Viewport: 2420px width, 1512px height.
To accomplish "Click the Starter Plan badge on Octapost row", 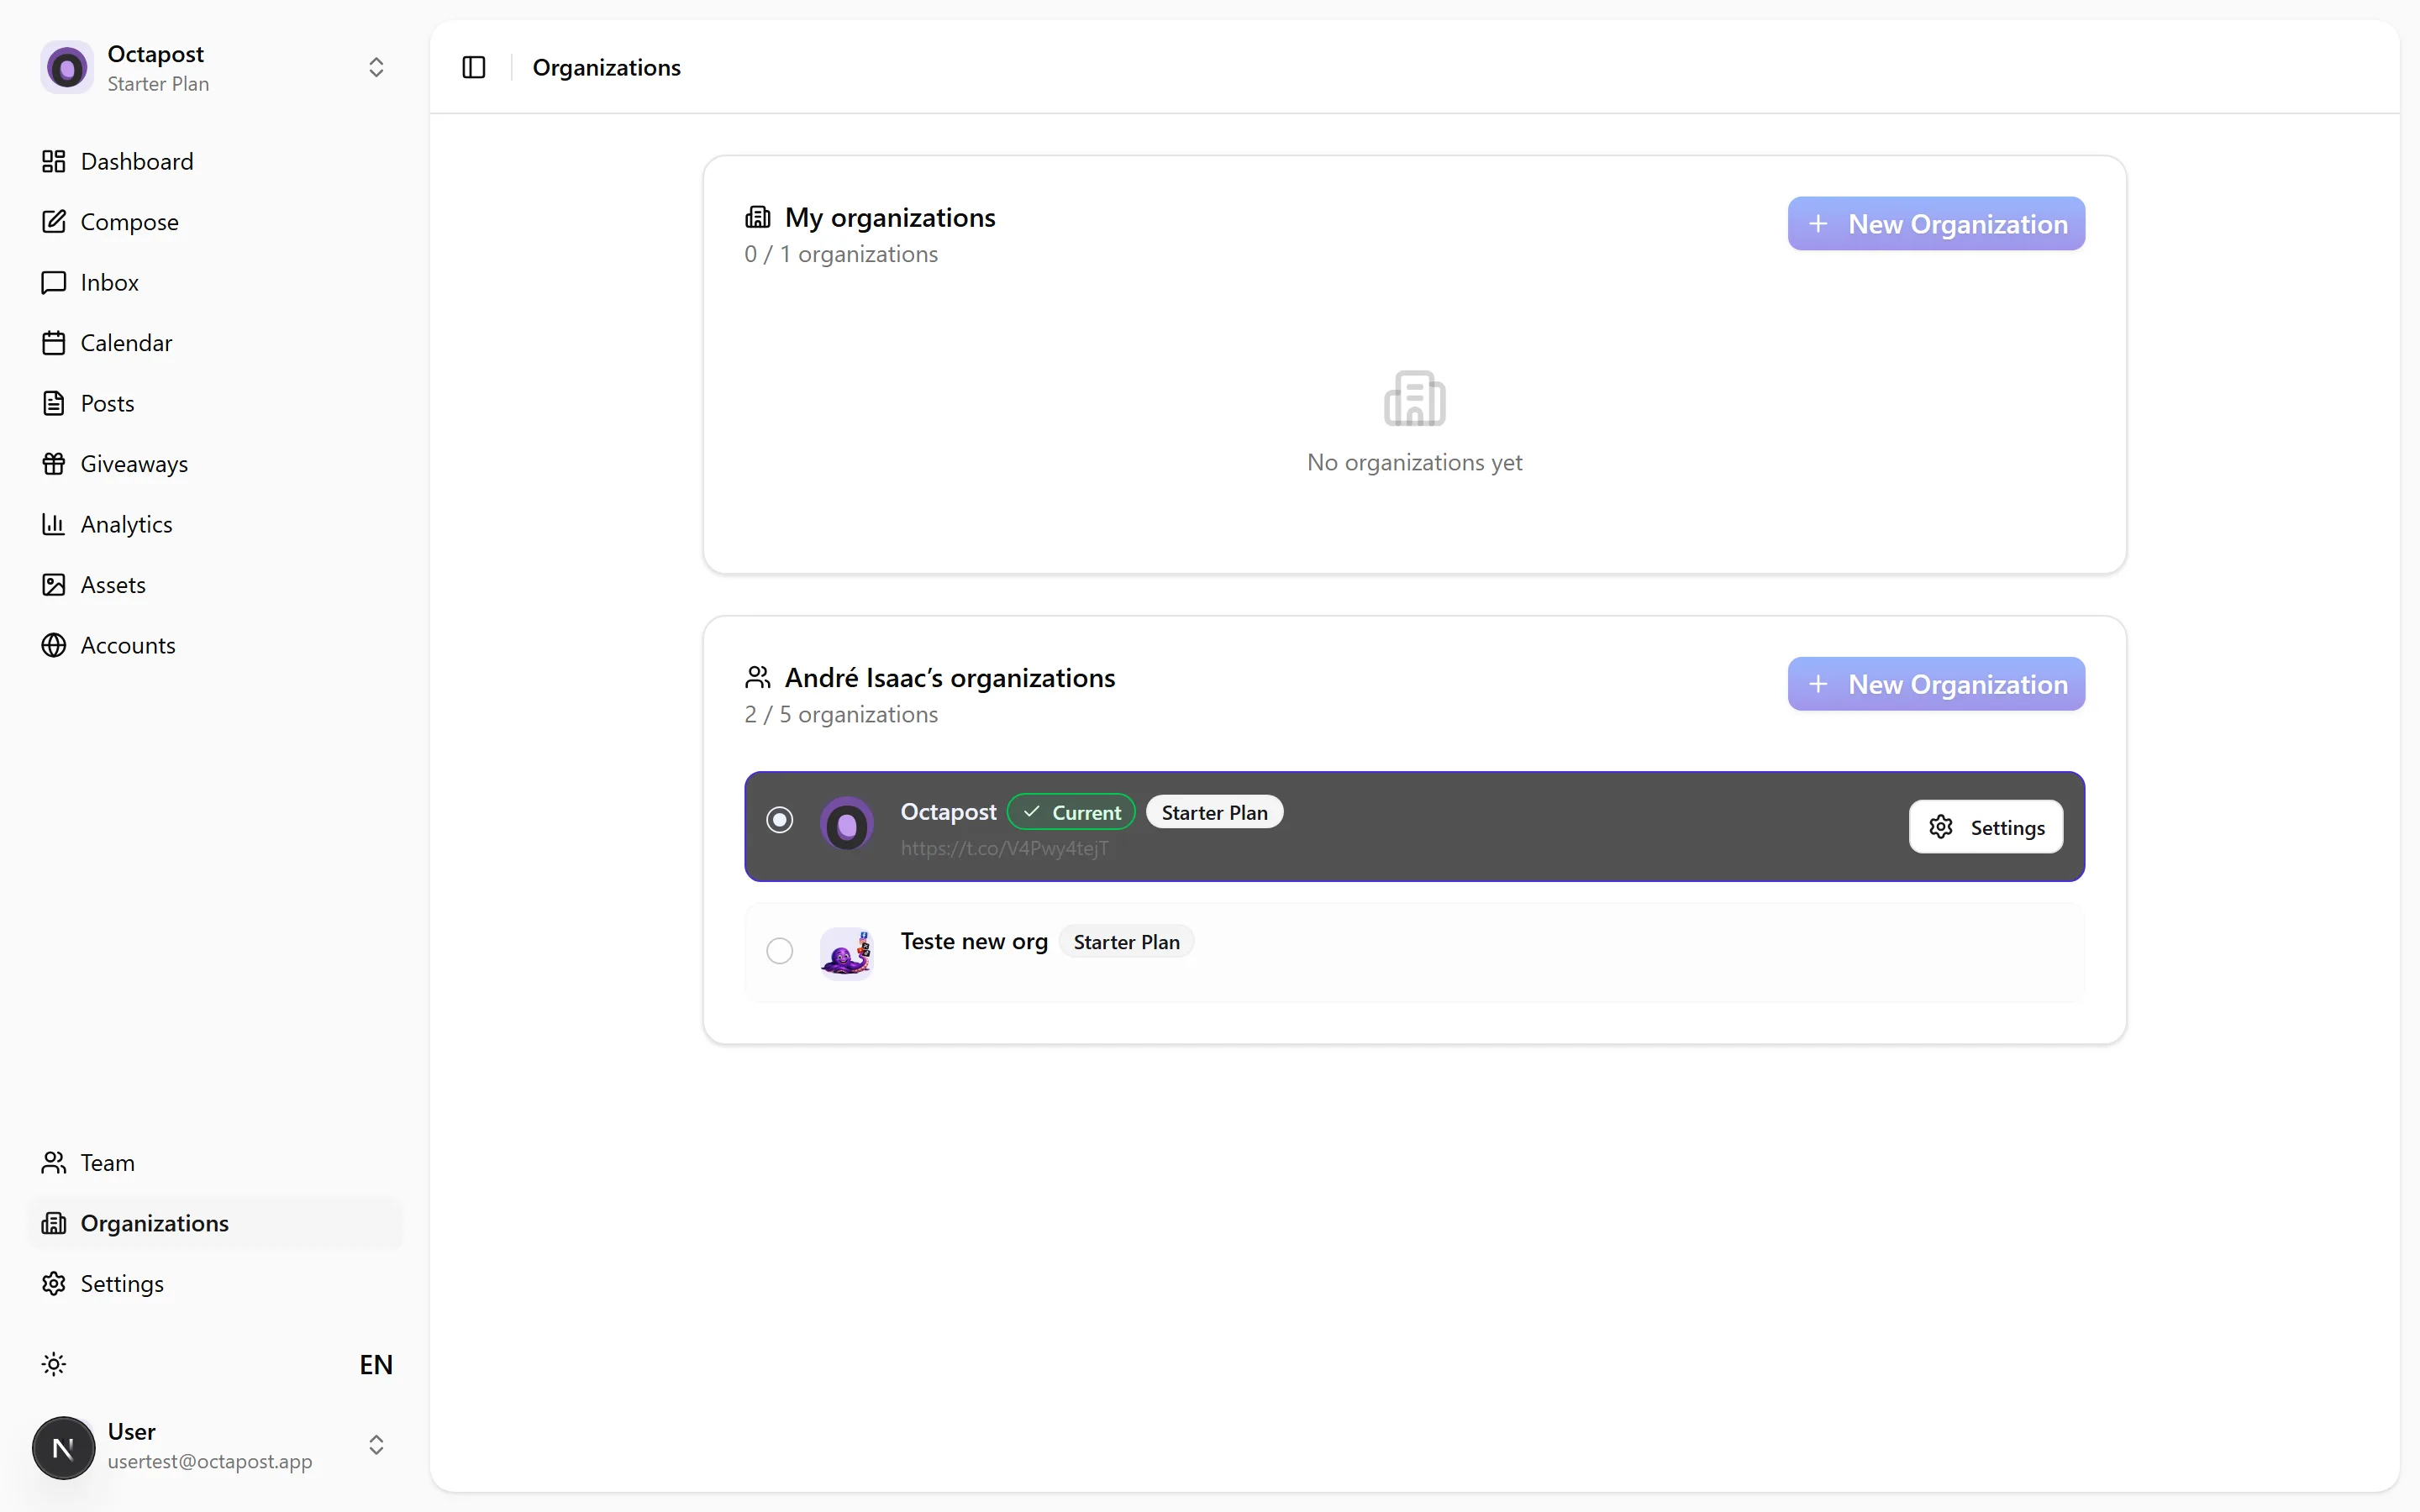I will click(x=1214, y=812).
